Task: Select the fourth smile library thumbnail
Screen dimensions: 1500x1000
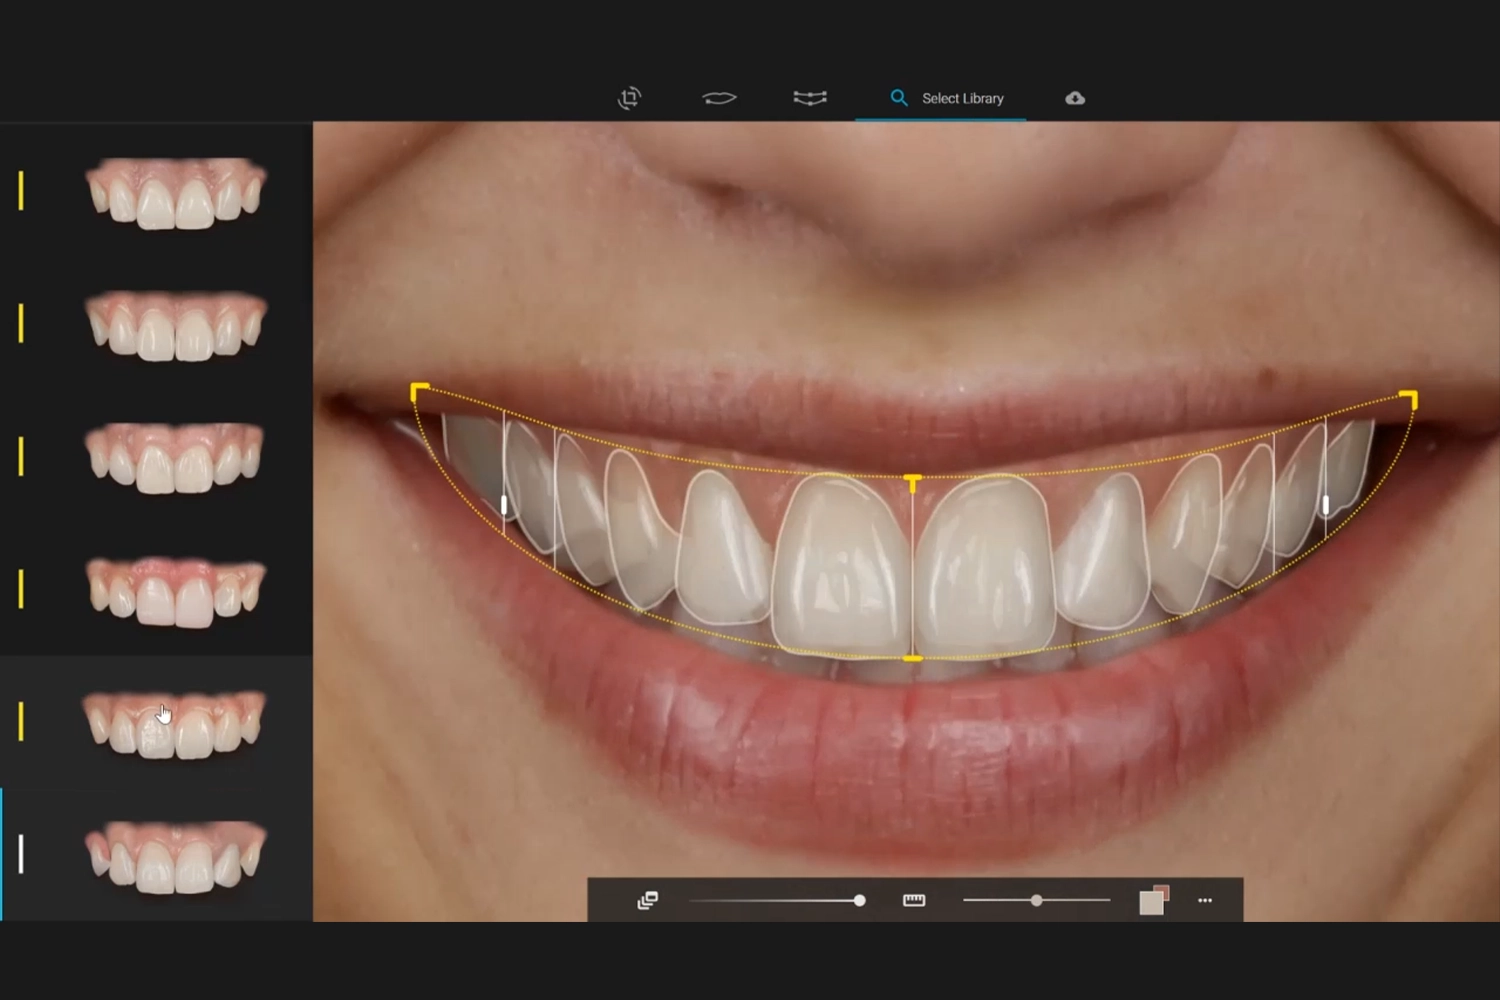Action: [x=176, y=591]
